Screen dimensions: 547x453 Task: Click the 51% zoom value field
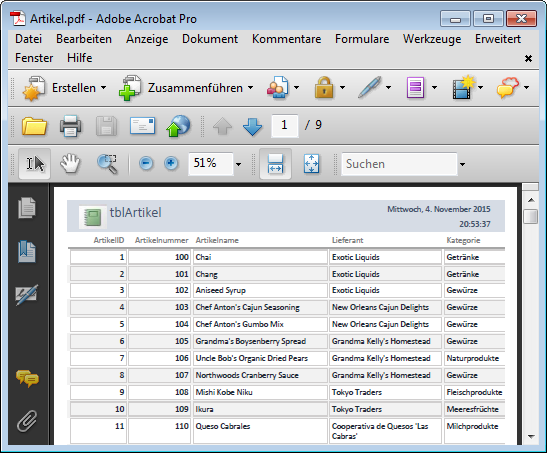pyautogui.click(x=211, y=164)
